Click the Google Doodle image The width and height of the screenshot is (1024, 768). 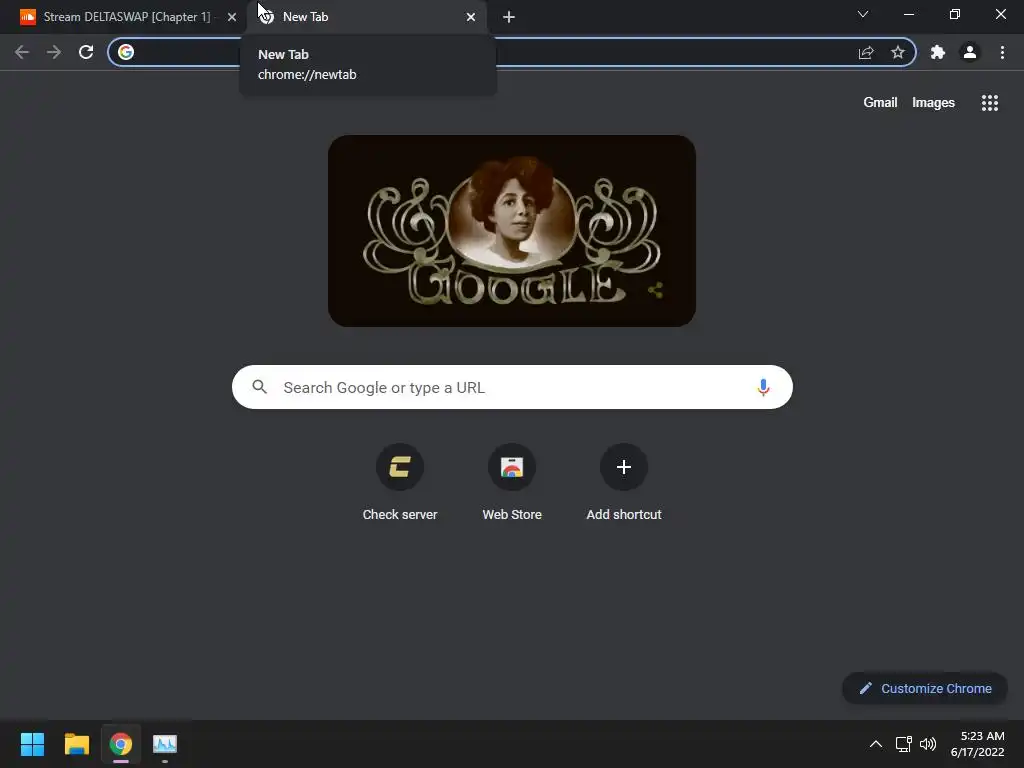(512, 231)
